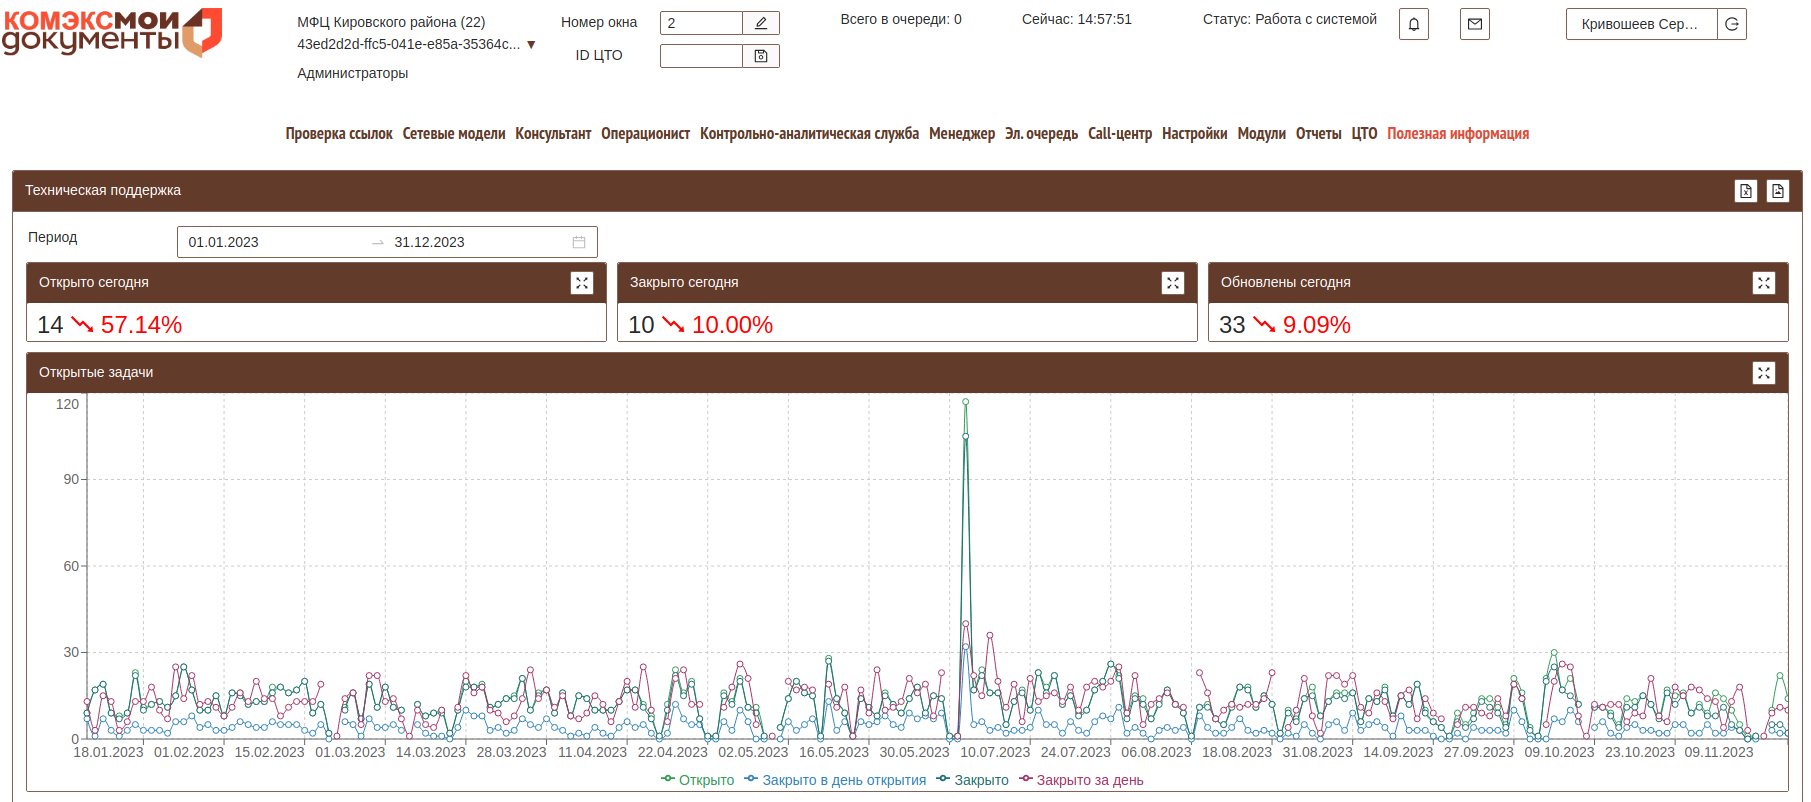Image resolution: width=1811 pixels, height=802 pixels.
Task: Open the calendar picker in Период field
Action: click(x=578, y=242)
